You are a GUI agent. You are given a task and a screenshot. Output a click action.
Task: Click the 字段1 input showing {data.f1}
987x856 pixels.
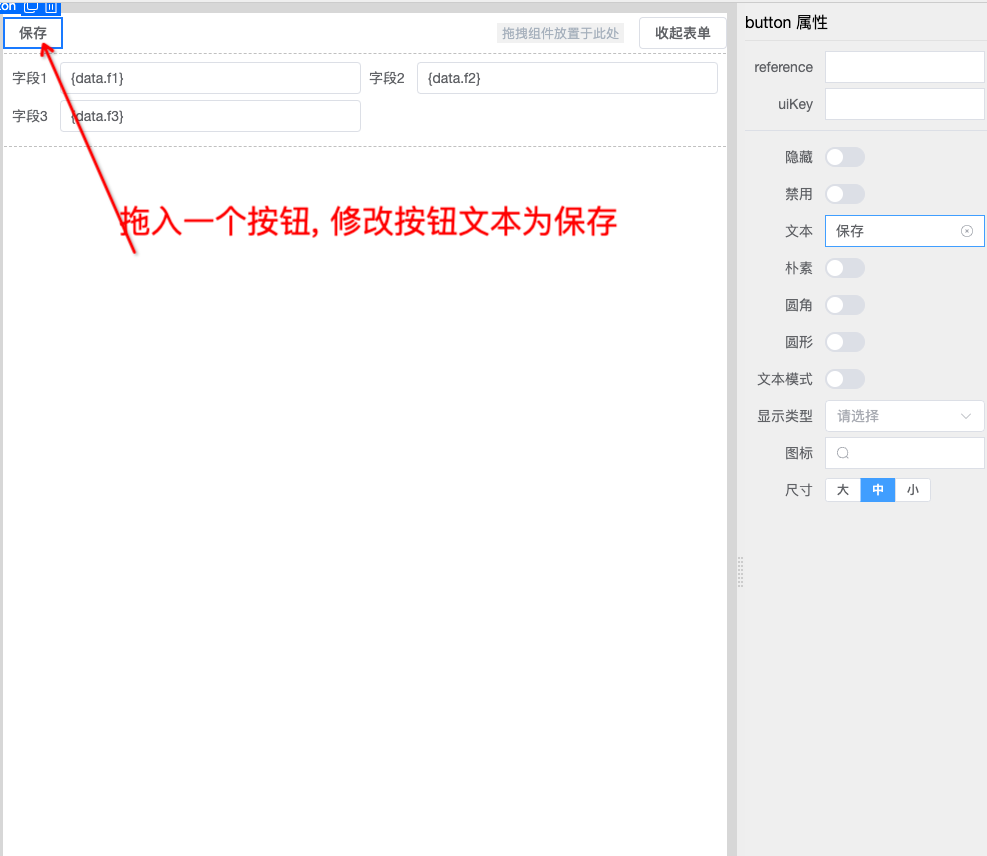pyautogui.click(x=210, y=78)
